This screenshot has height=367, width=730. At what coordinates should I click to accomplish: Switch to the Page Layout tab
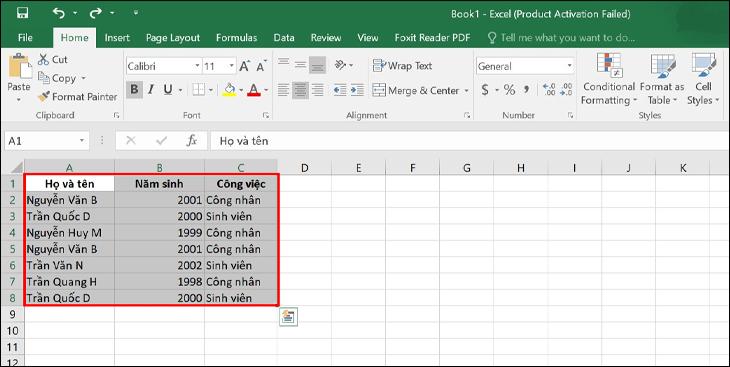173,38
